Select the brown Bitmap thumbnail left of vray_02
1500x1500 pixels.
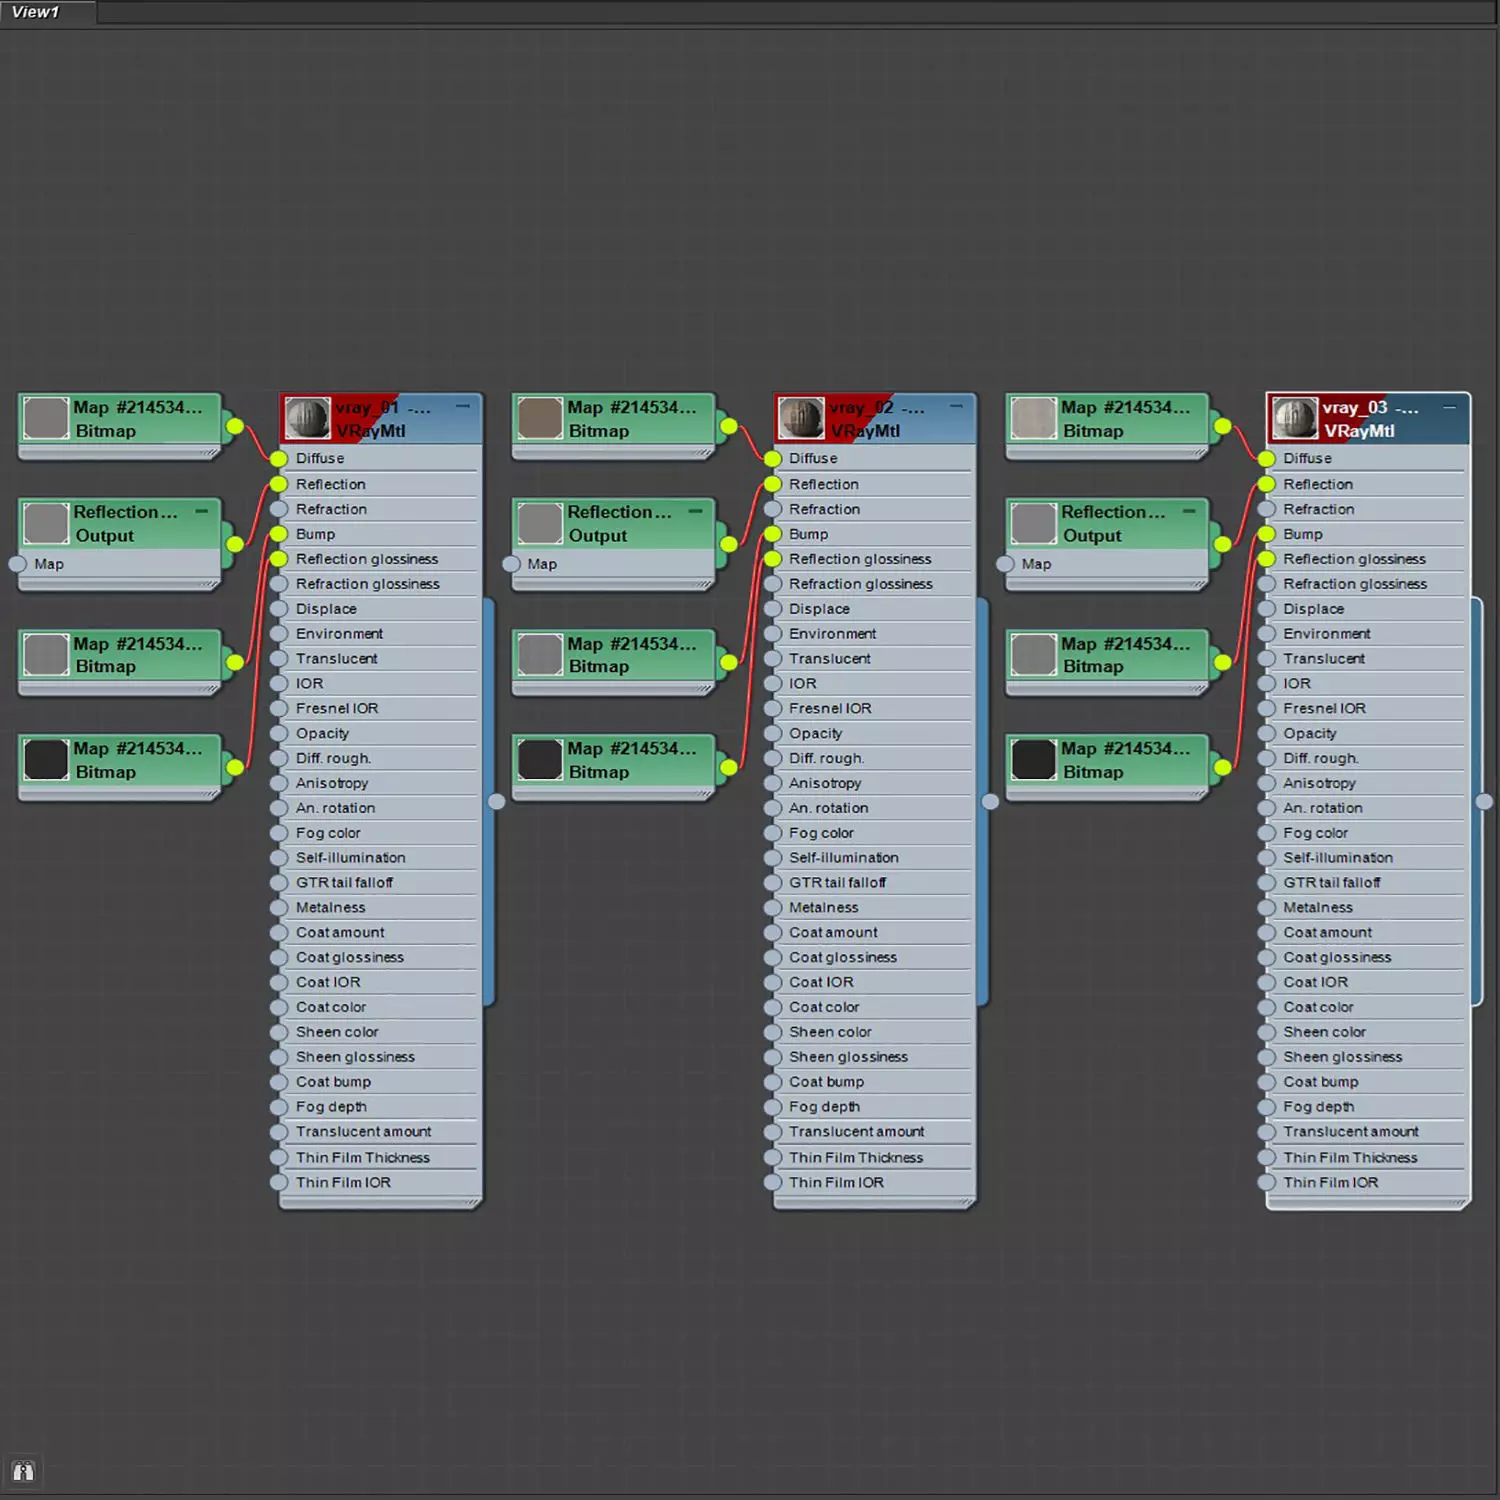pos(540,418)
